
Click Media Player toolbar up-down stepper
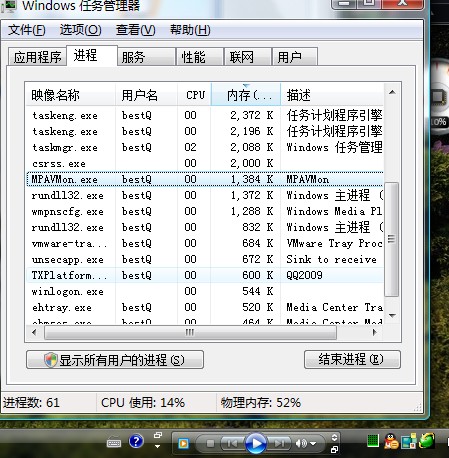click(x=334, y=437)
